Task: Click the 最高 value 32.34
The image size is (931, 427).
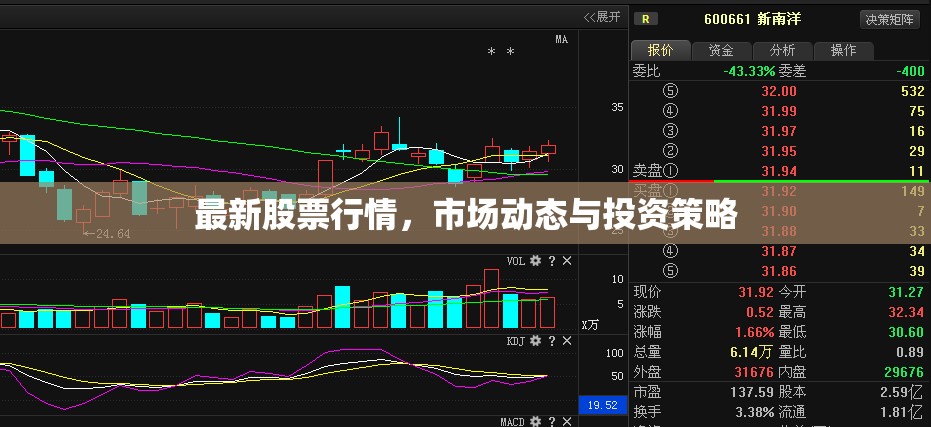Action: click(906, 312)
